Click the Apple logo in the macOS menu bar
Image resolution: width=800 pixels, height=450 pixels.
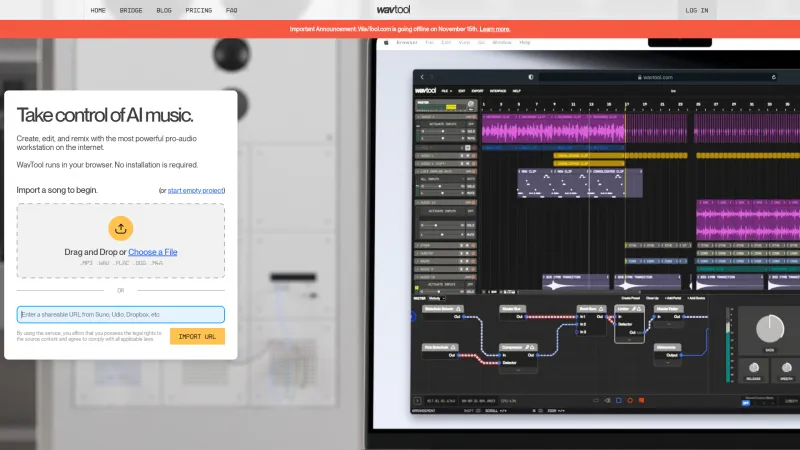[x=386, y=42]
